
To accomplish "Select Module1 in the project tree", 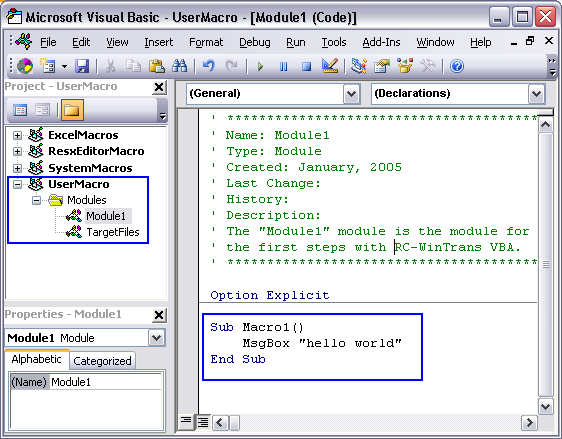I will click(106, 216).
